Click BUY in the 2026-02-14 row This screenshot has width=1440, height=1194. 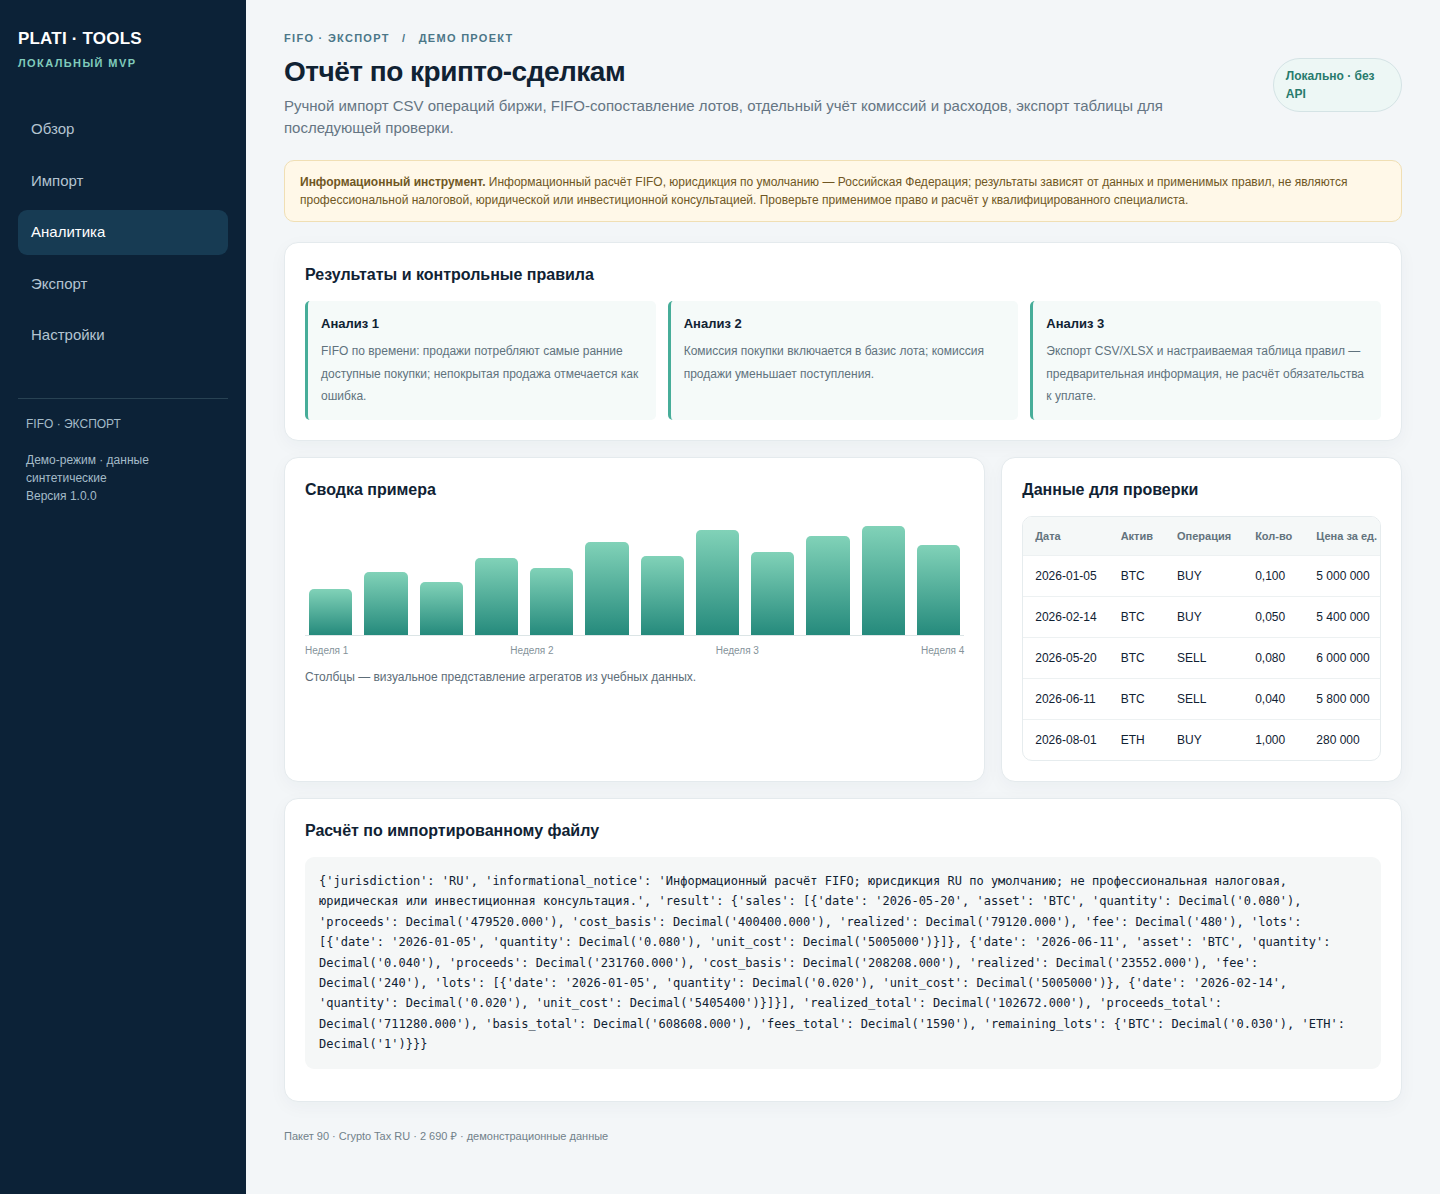(x=1189, y=617)
